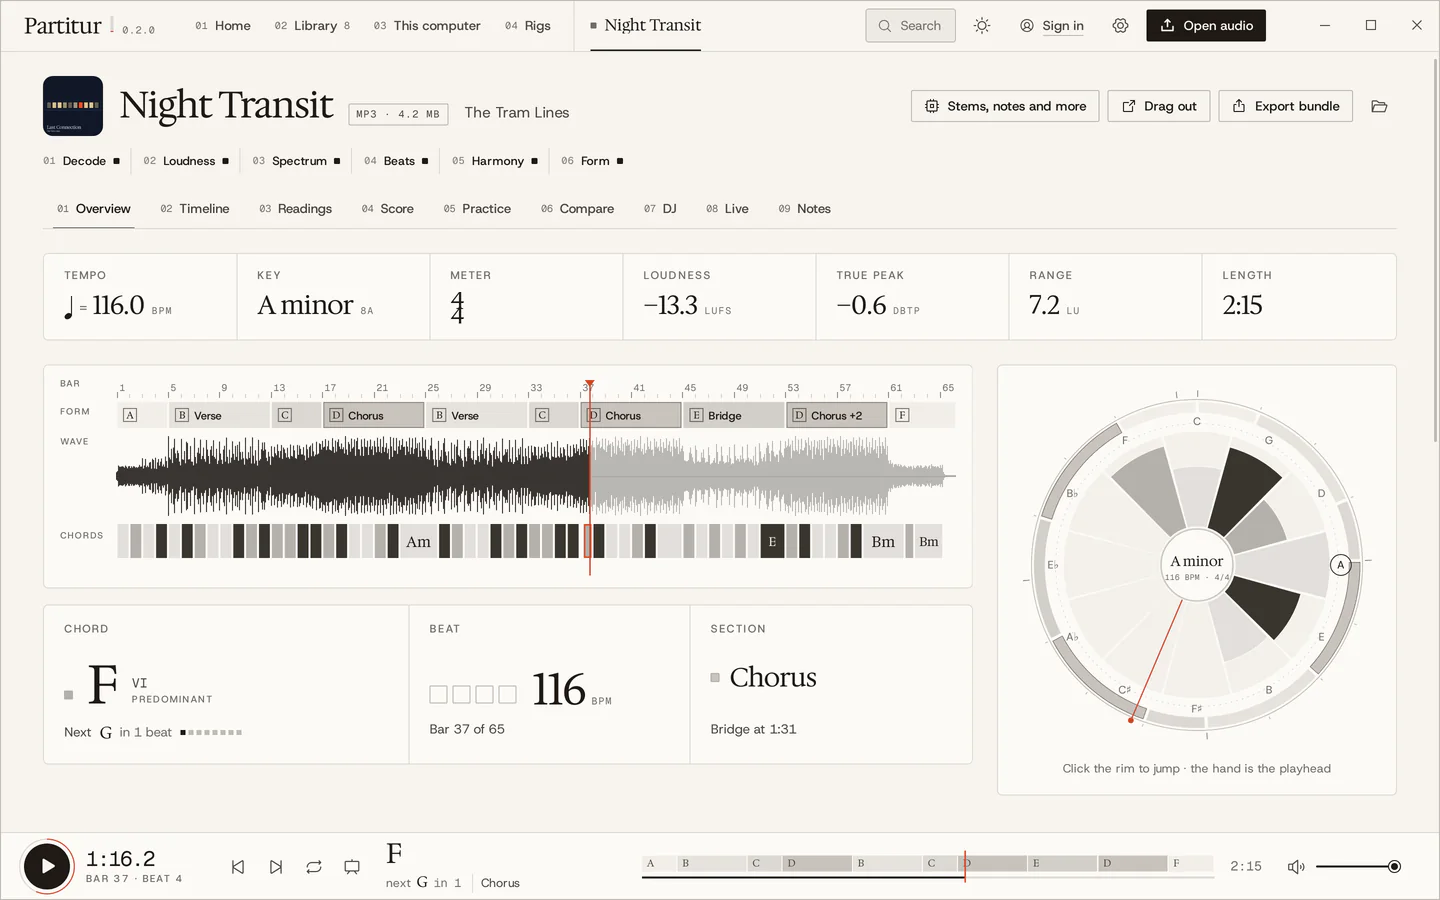Click the Night Transit album cover thumbnail
This screenshot has height=900, width=1440.
[73, 106]
